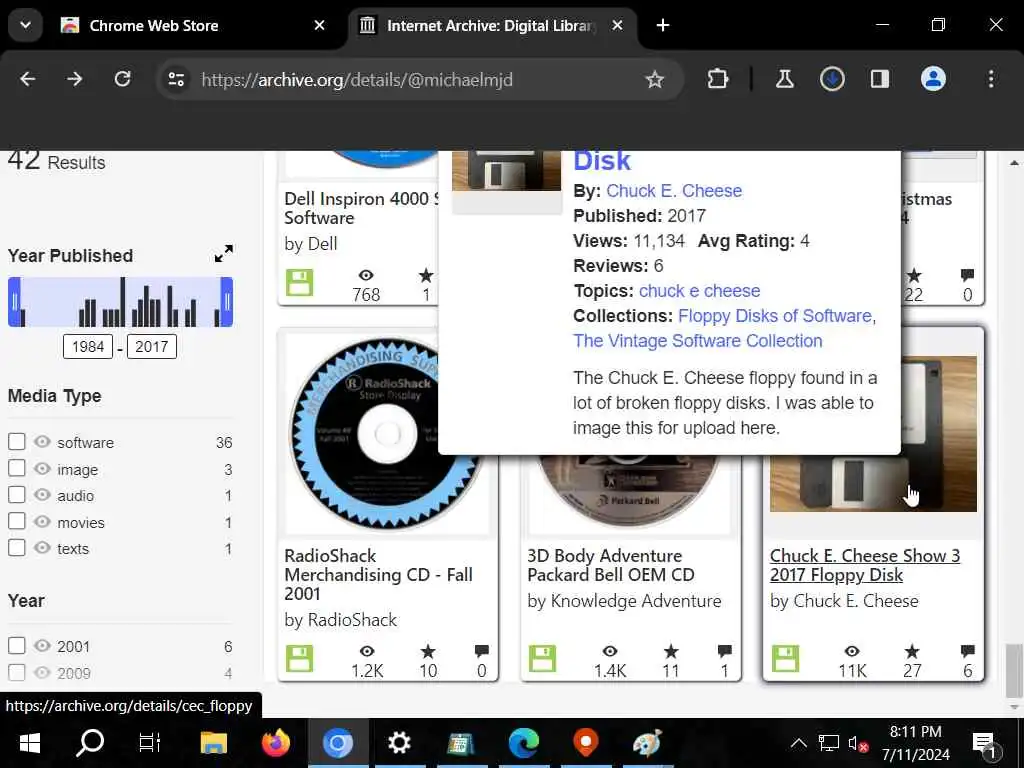Click the favorites star on Chuck E. Cheese card
The height and width of the screenshot is (768, 1024).
912,651
